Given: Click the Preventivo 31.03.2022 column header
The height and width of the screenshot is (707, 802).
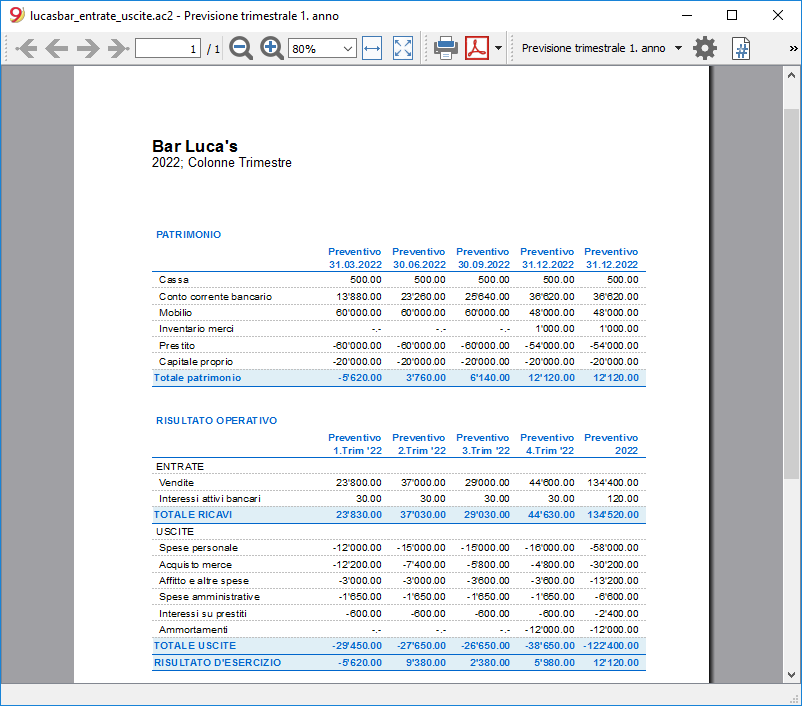Looking at the screenshot, I should [355, 258].
